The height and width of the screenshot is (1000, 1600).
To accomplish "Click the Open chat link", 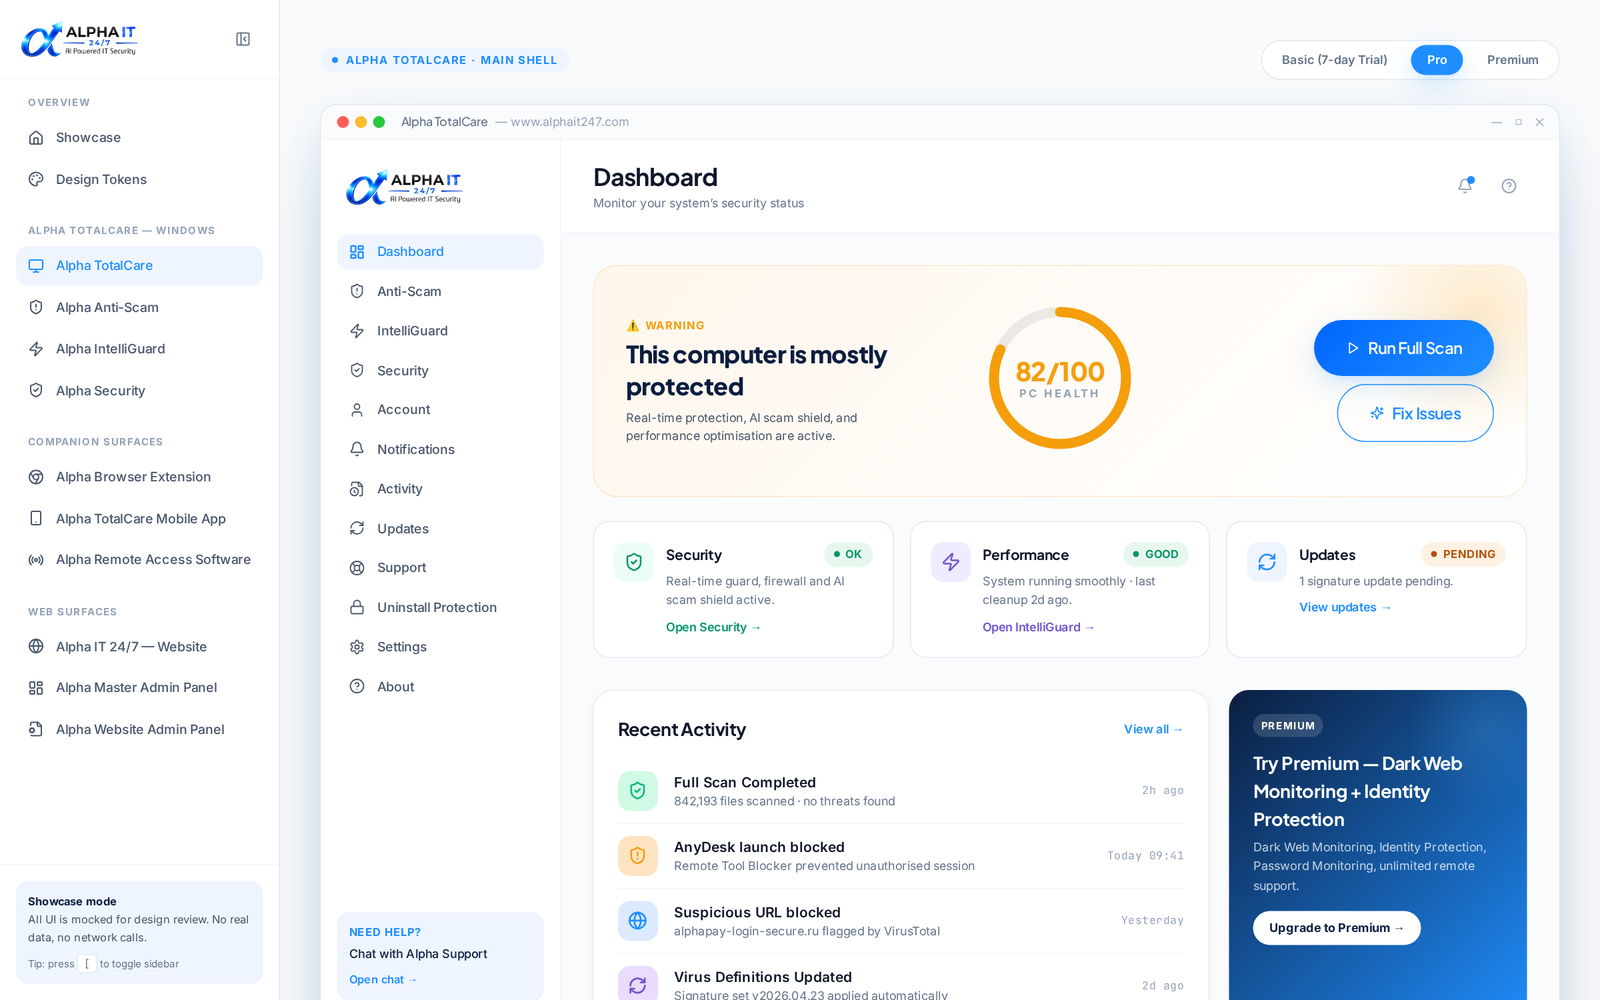I will click(383, 980).
